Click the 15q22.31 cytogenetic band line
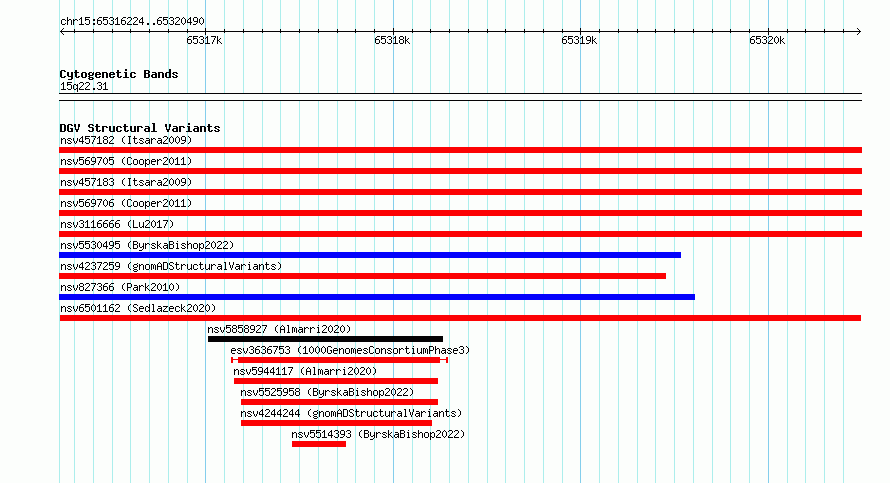The width and height of the screenshot is (890, 483). pos(460,97)
